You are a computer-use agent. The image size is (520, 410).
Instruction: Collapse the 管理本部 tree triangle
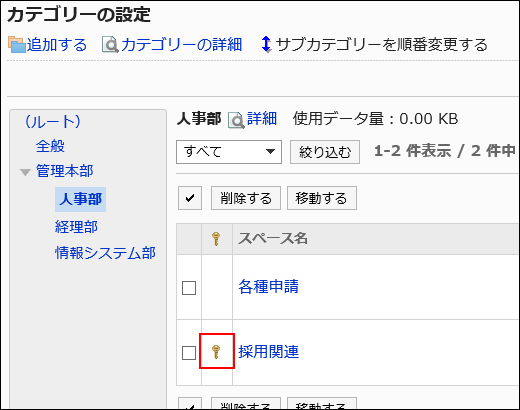25,172
